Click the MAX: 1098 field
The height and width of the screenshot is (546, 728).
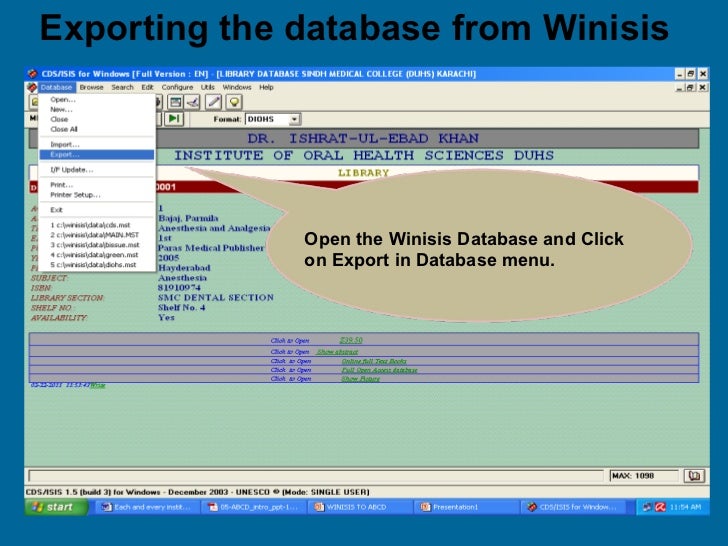click(x=644, y=476)
